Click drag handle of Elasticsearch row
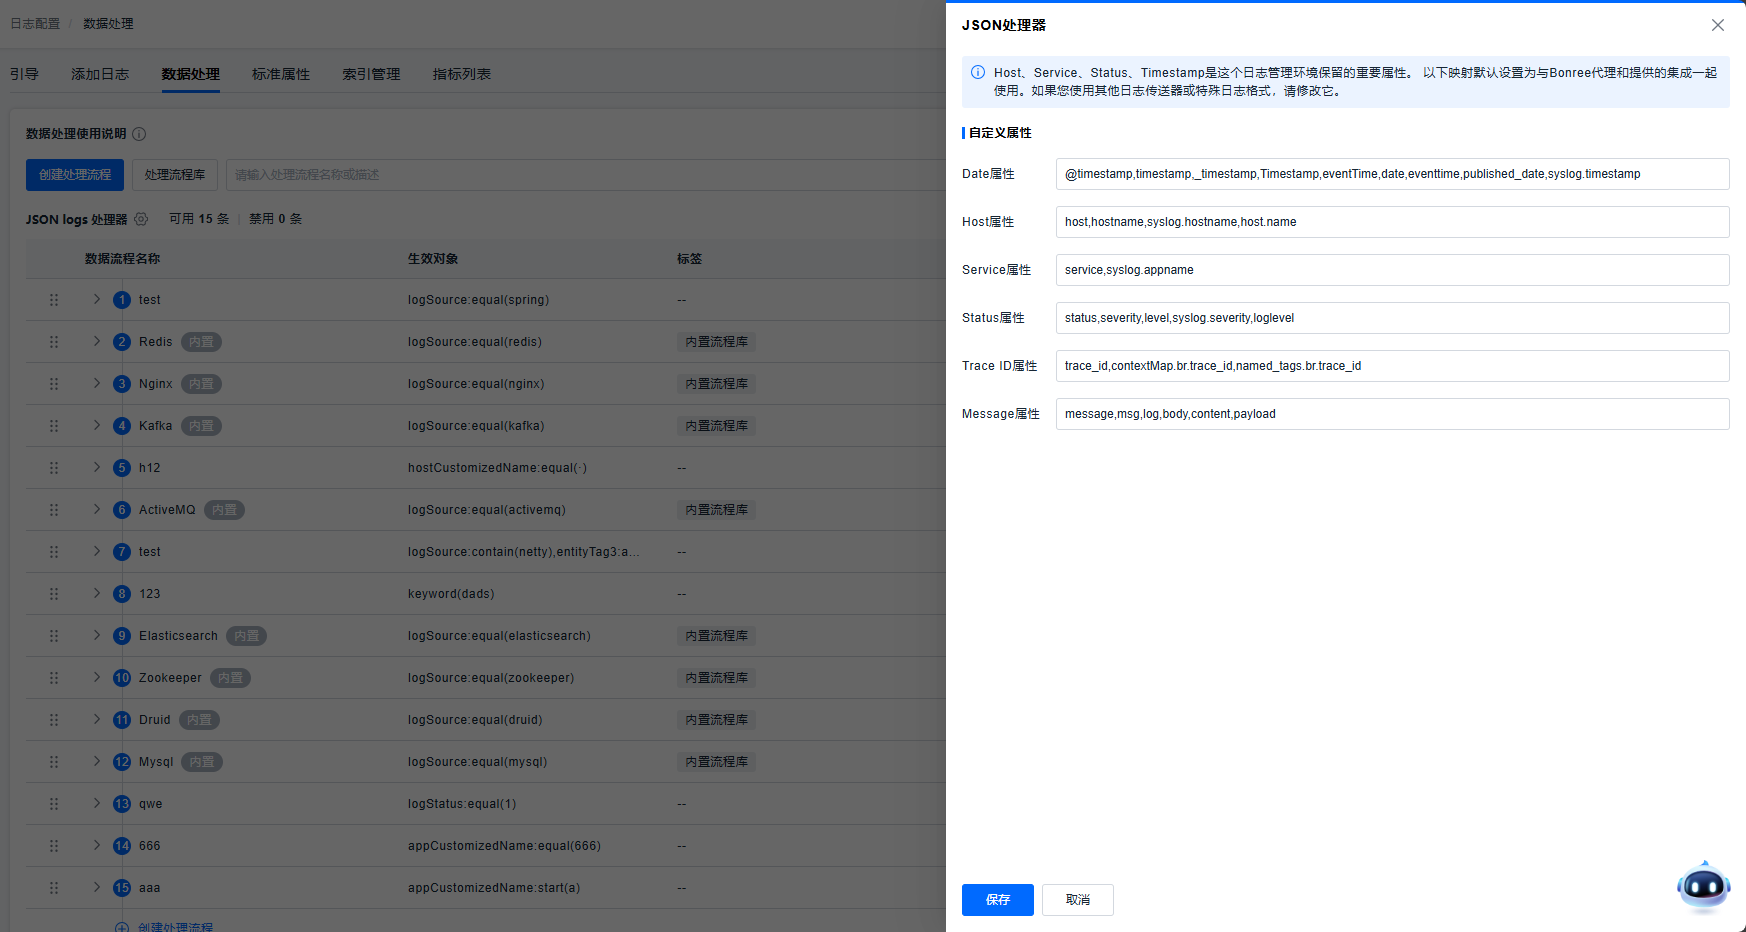1746x932 pixels. pyautogui.click(x=54, y=636)
